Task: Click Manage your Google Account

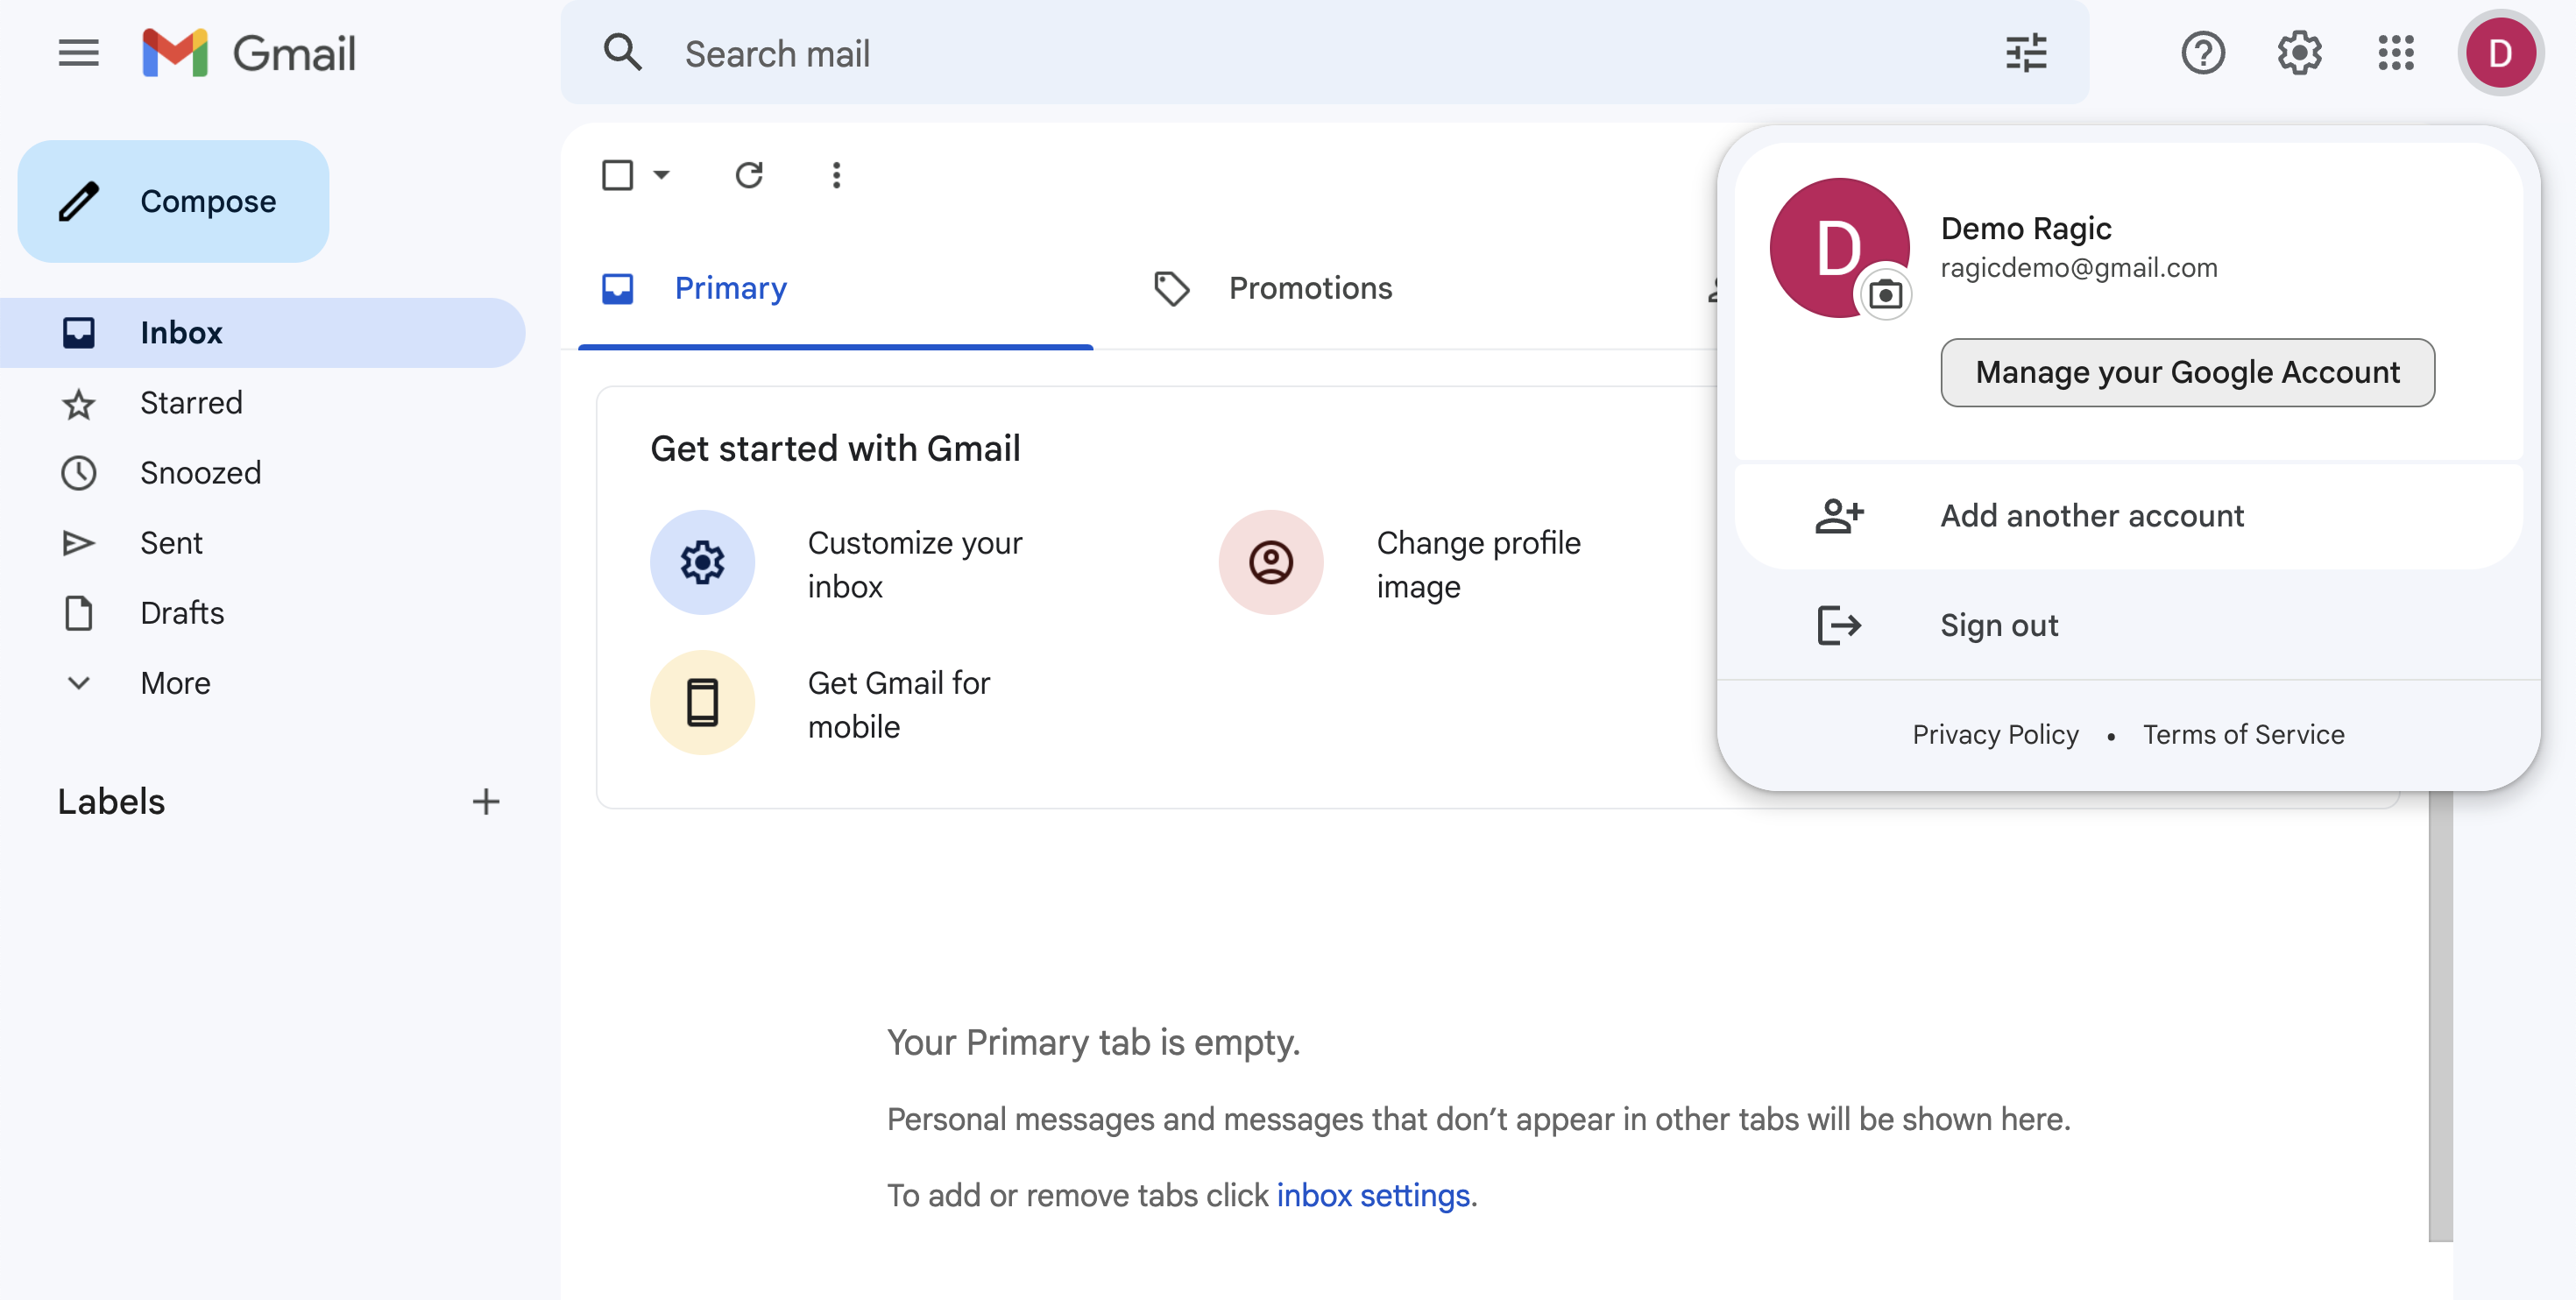Action: coord(2187,372)
